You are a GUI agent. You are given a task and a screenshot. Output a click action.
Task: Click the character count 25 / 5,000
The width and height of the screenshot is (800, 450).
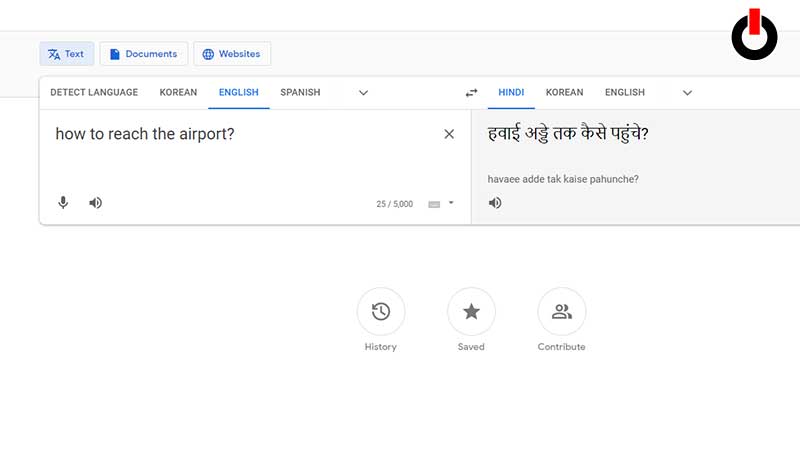[394, 204]
